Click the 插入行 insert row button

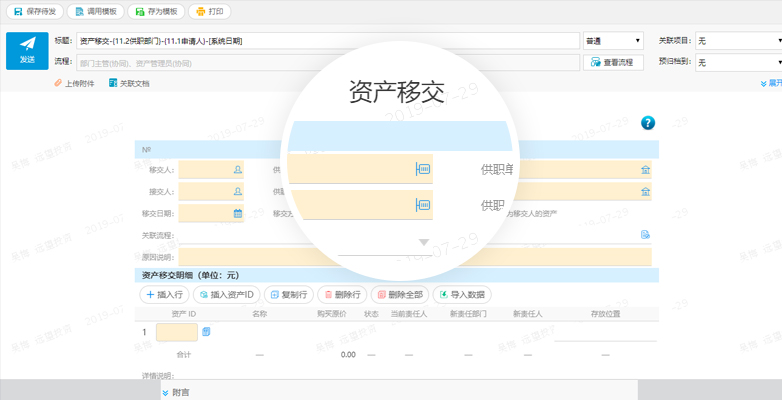163,295
